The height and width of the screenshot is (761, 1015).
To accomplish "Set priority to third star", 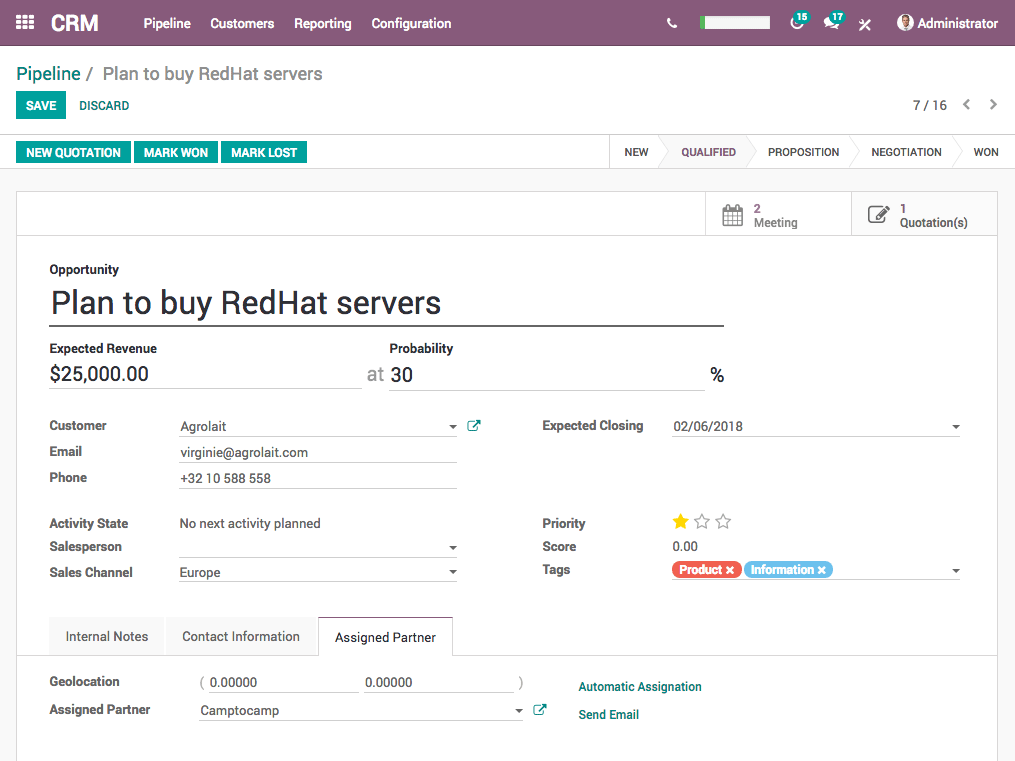I will coord(724,522).
